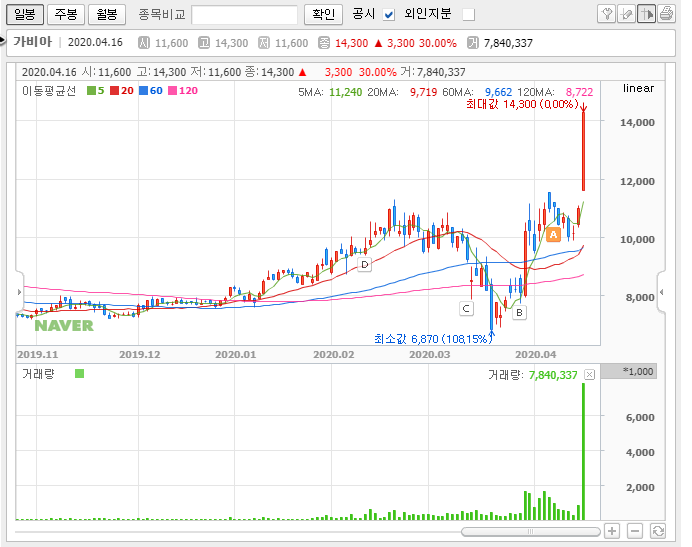Click the opening price icon beside 11,600
This screenshot has width=692, height=547.
click(x=143, y=43)
